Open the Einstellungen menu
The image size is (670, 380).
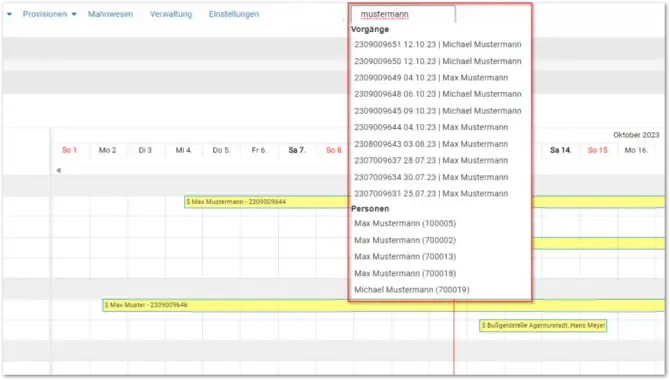click(234, 14)
